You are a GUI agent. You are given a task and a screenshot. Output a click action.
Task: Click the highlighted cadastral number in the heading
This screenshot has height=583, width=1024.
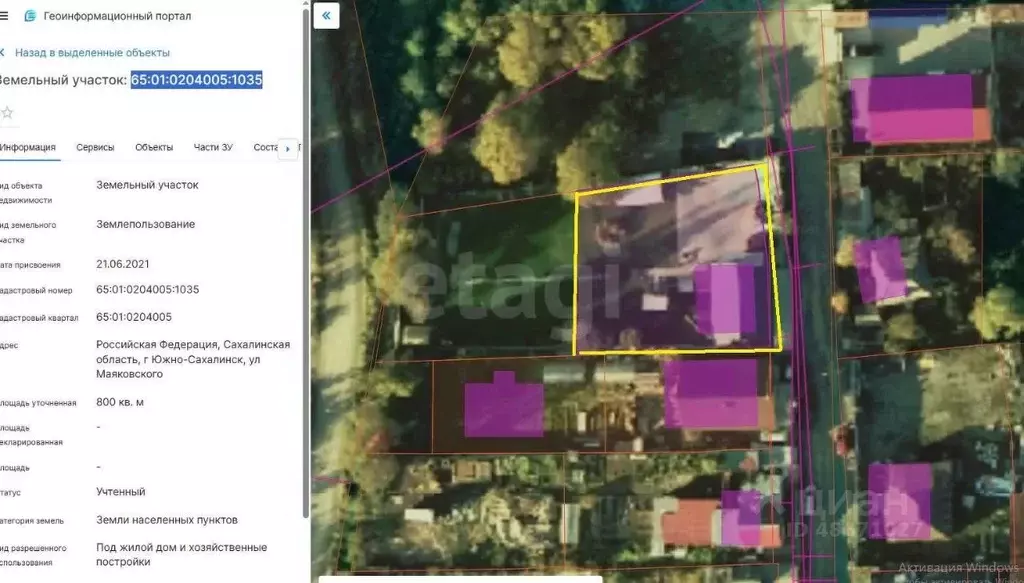(196, 80)
